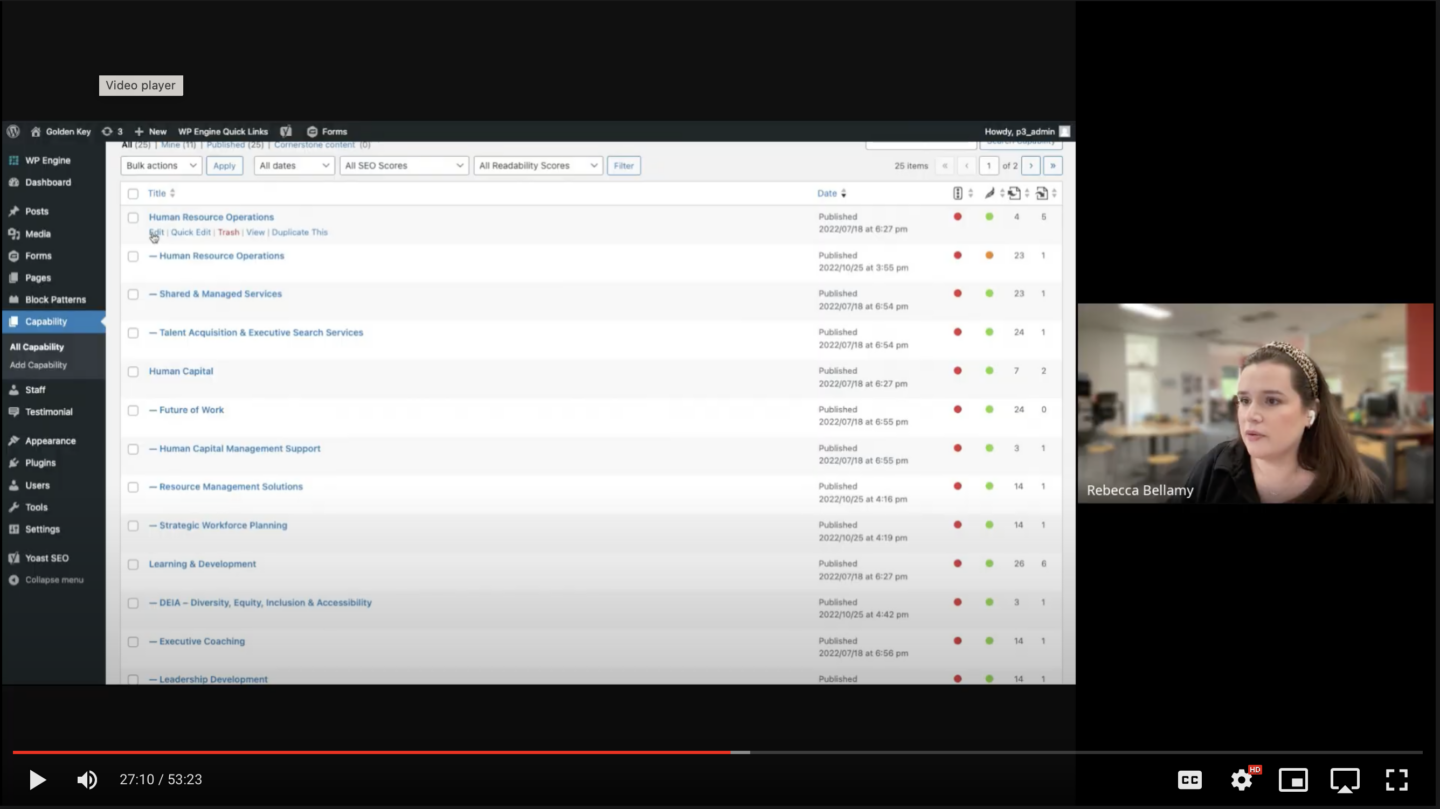The width and height of the screenshot is (1440, 809).
Task: Open WP Engine Quick Links menu
Action: click(223, 131)
